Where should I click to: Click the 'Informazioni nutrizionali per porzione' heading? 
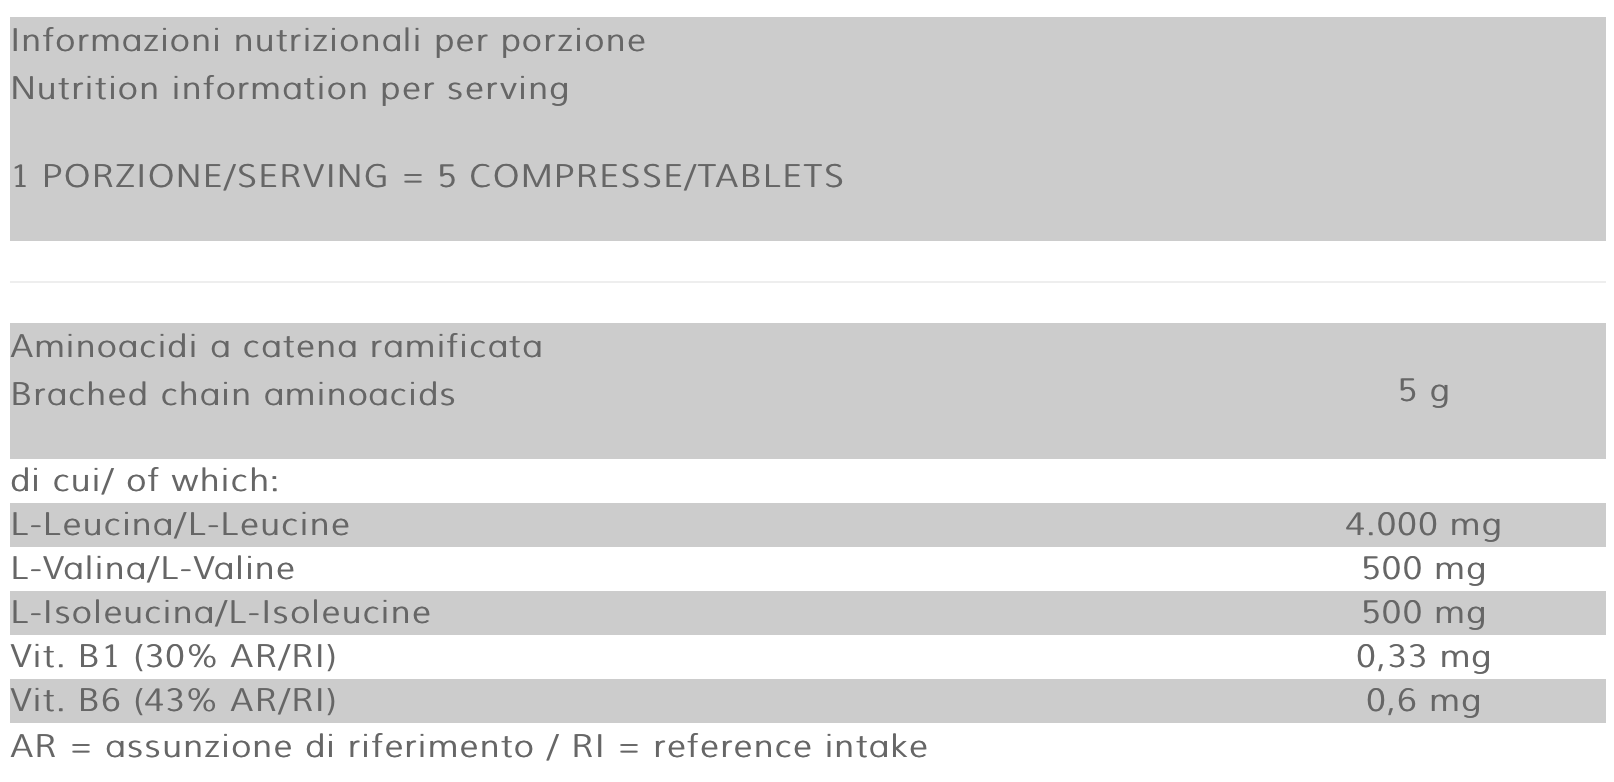[328, 41]
